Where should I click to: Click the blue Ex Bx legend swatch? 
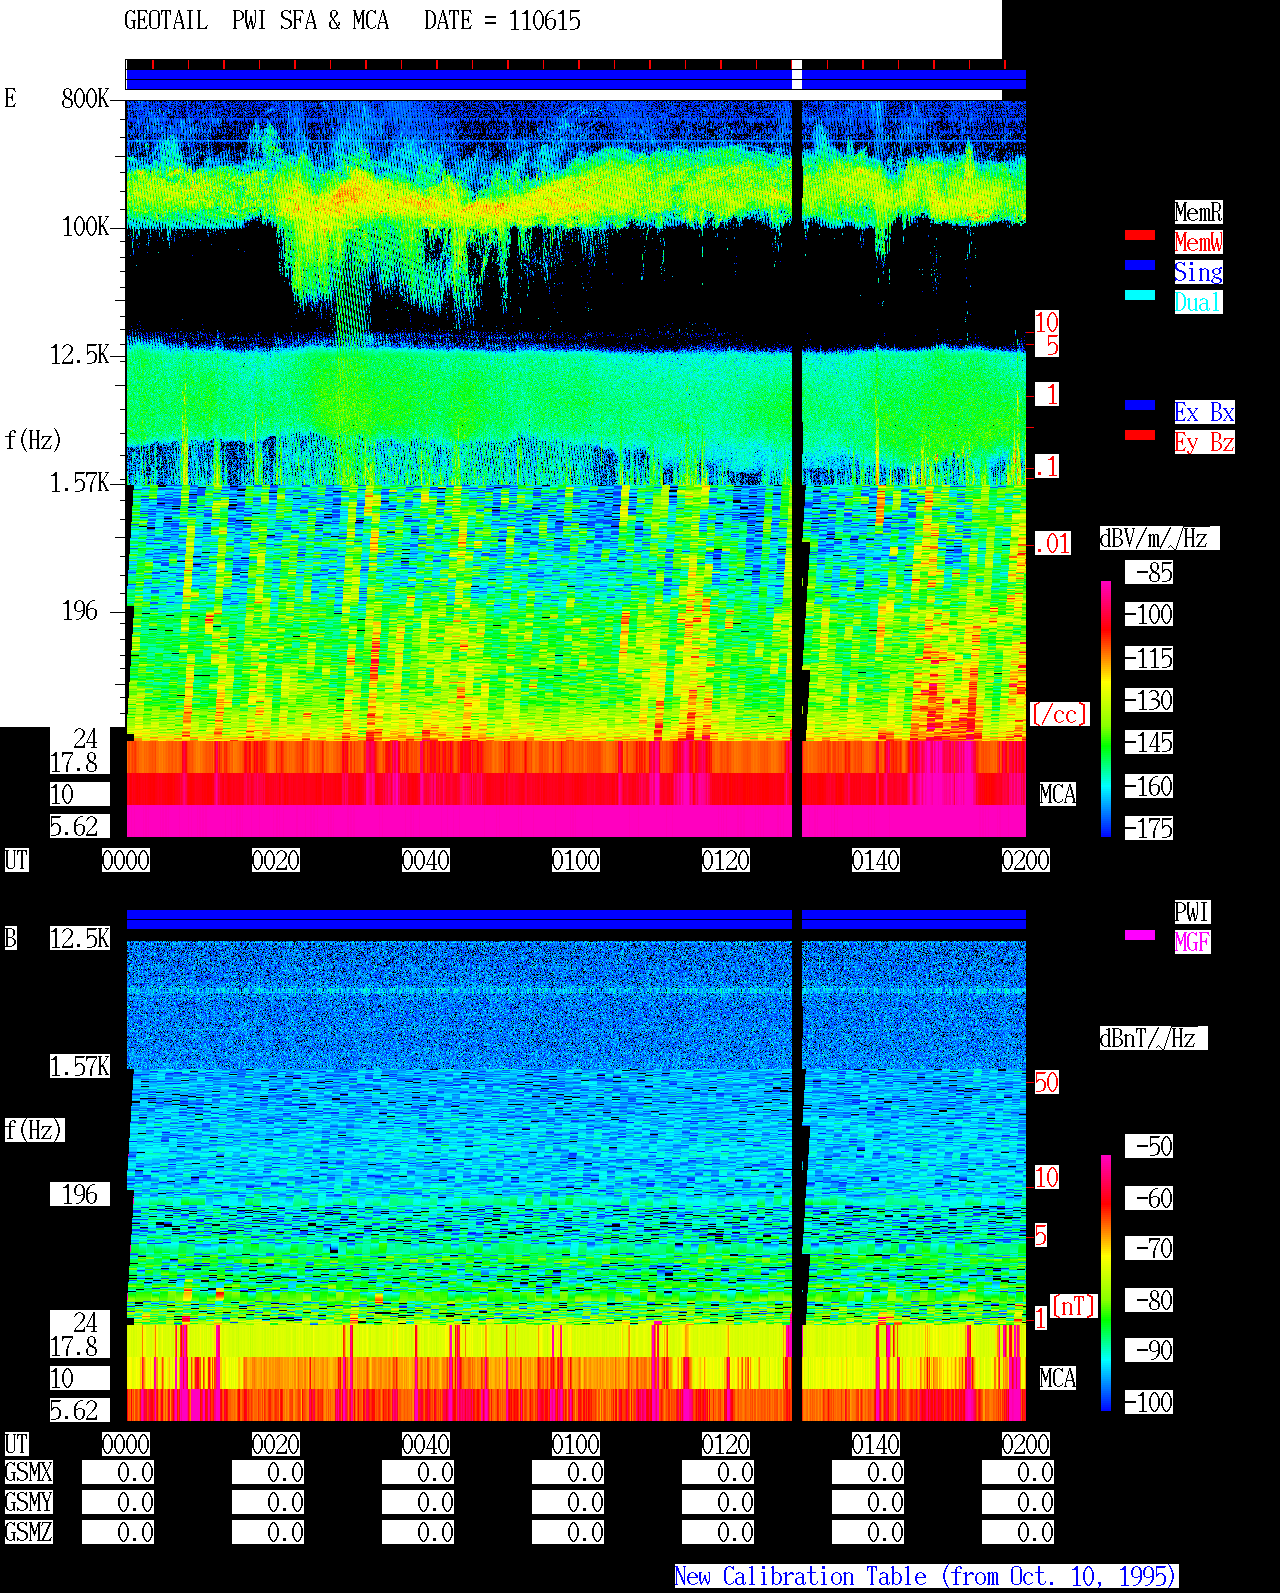1140,405
